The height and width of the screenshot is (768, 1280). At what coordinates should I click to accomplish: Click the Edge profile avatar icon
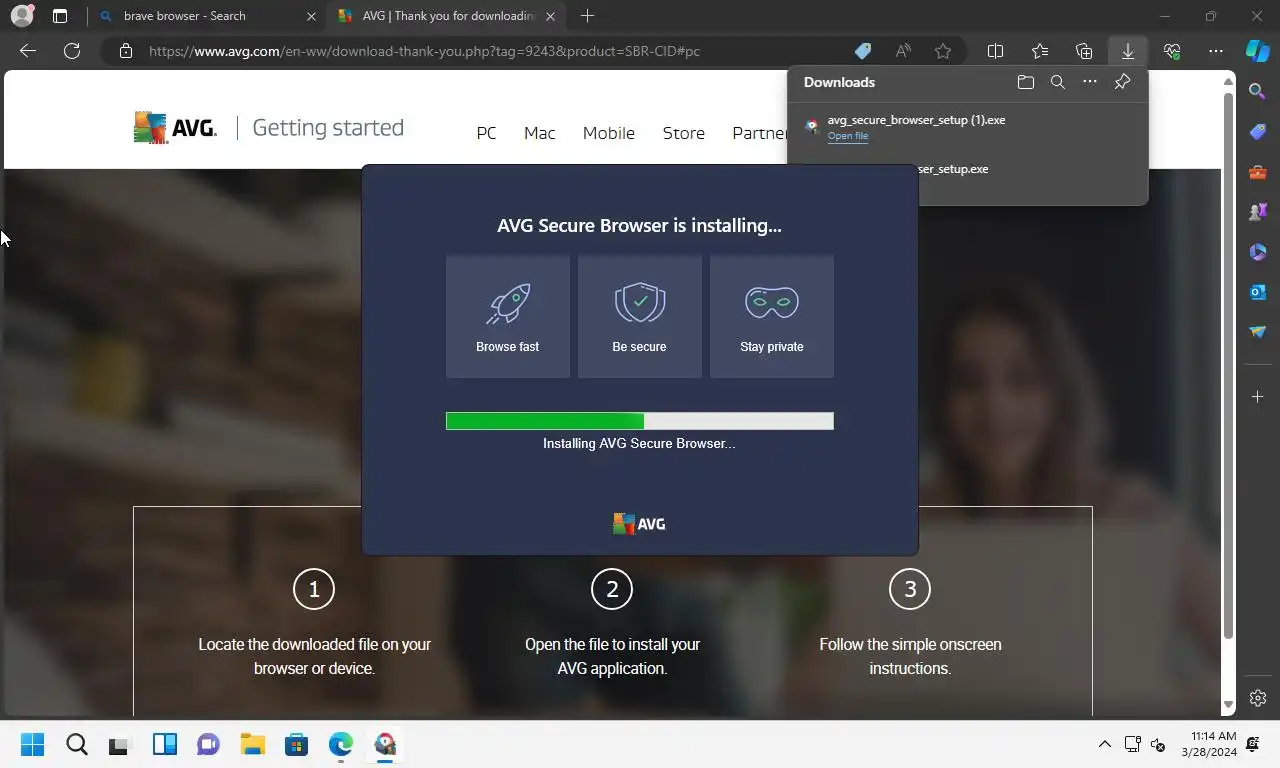coord(22,16)
